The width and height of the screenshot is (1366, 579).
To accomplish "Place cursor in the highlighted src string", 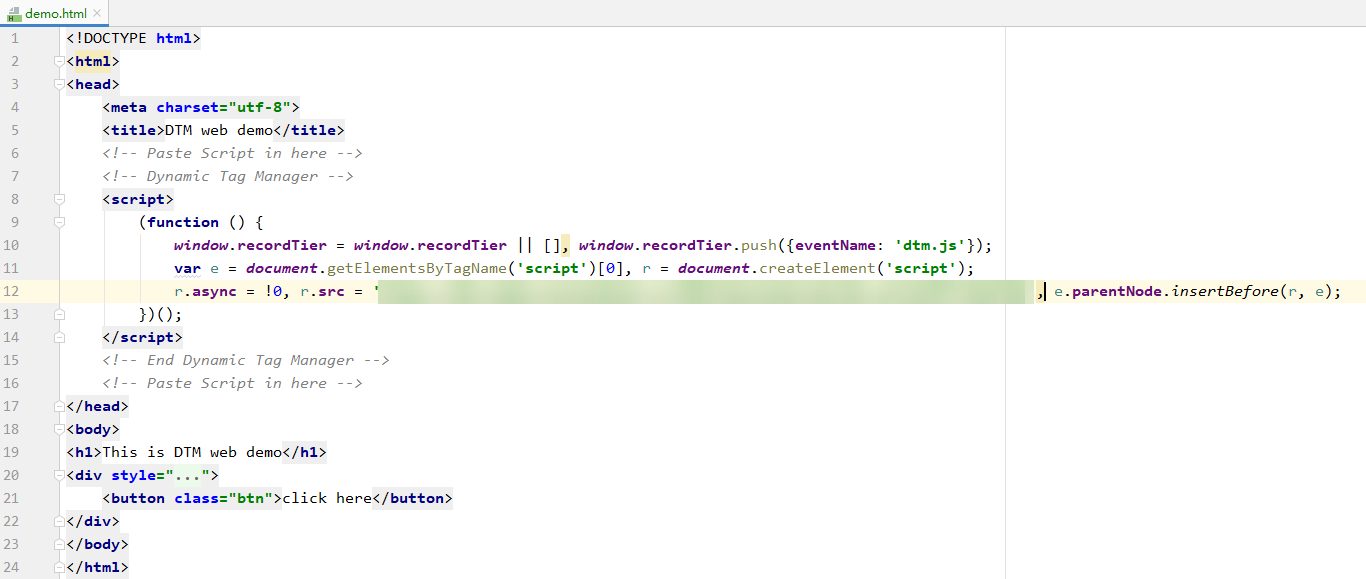I will coord(700,291).
